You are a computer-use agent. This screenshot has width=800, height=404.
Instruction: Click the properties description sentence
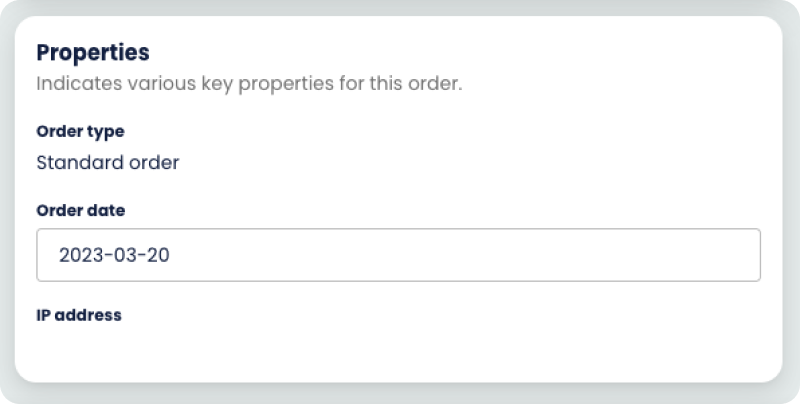point(249,84)
